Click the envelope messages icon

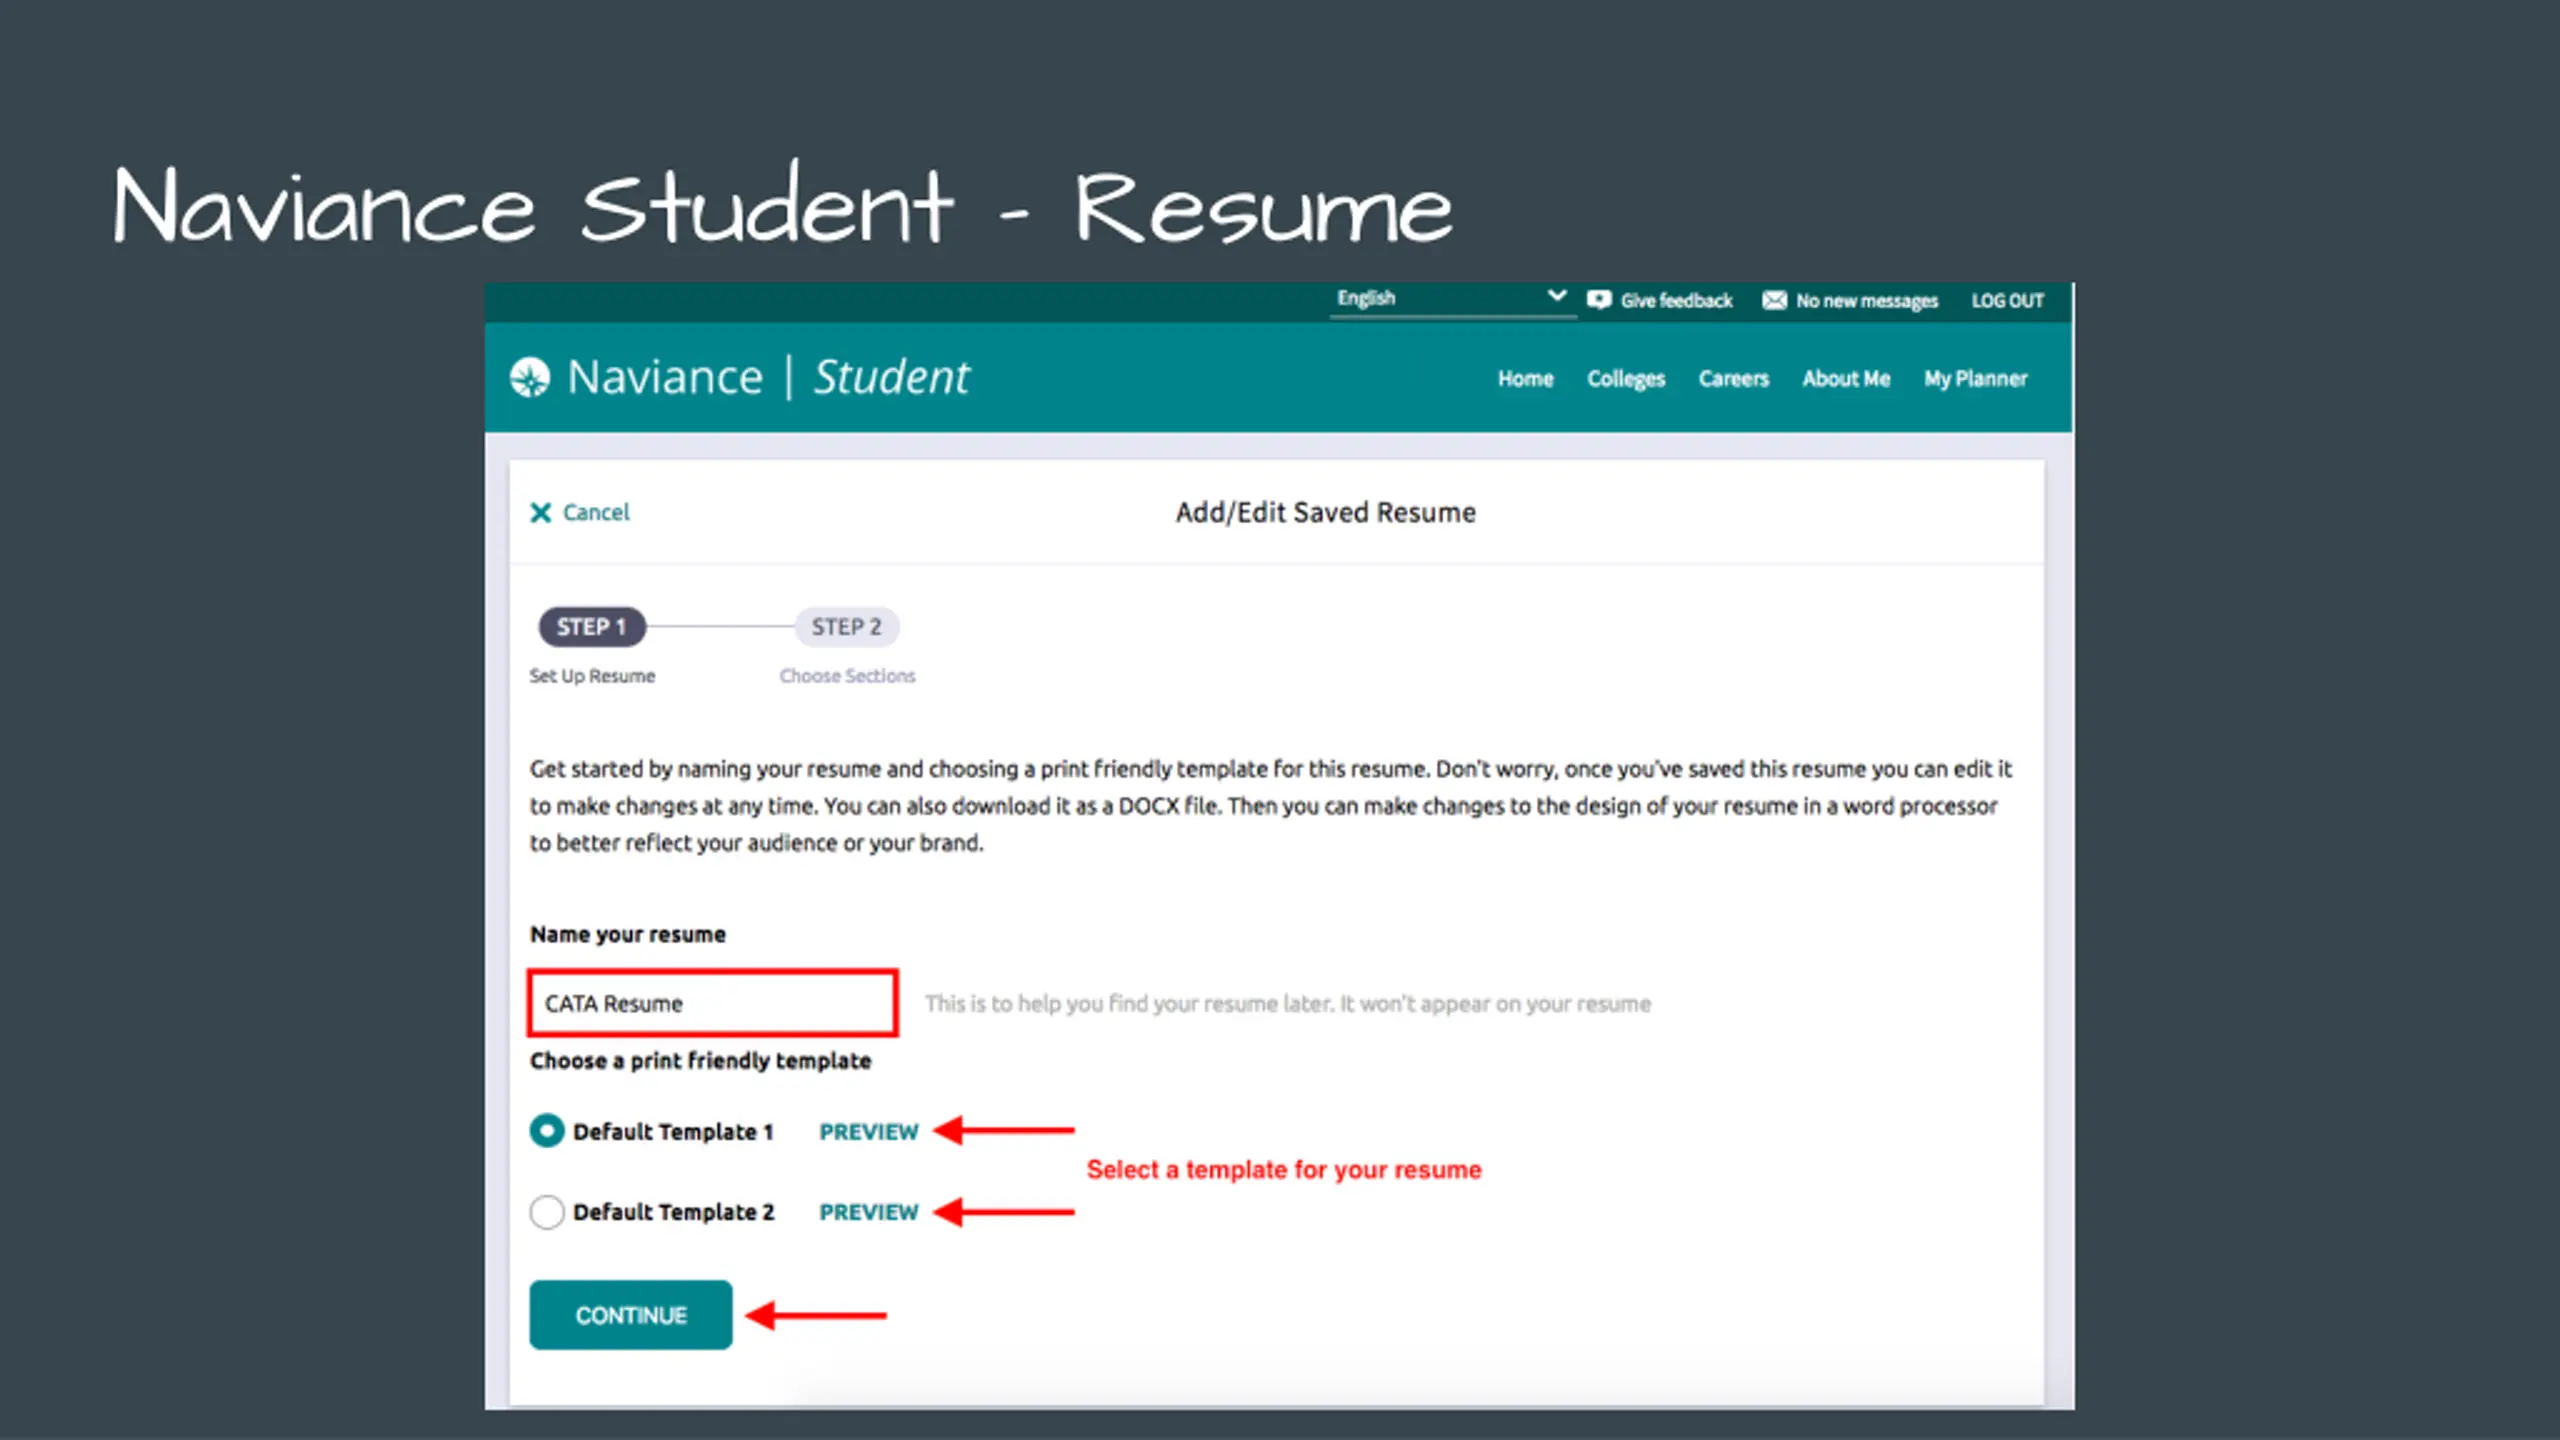coord(1774,300)
